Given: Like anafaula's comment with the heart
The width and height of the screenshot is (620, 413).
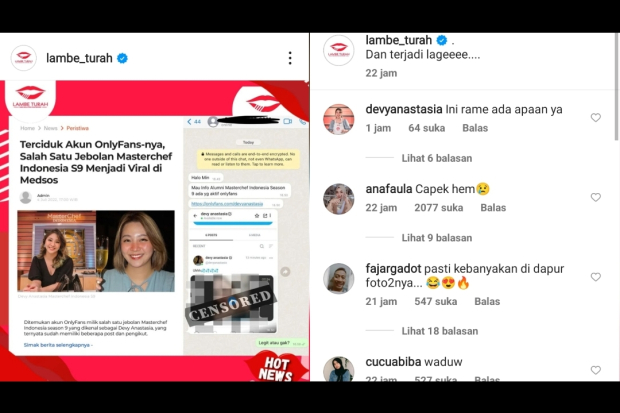Looking at the screenshot, I should tap(595, 197).
